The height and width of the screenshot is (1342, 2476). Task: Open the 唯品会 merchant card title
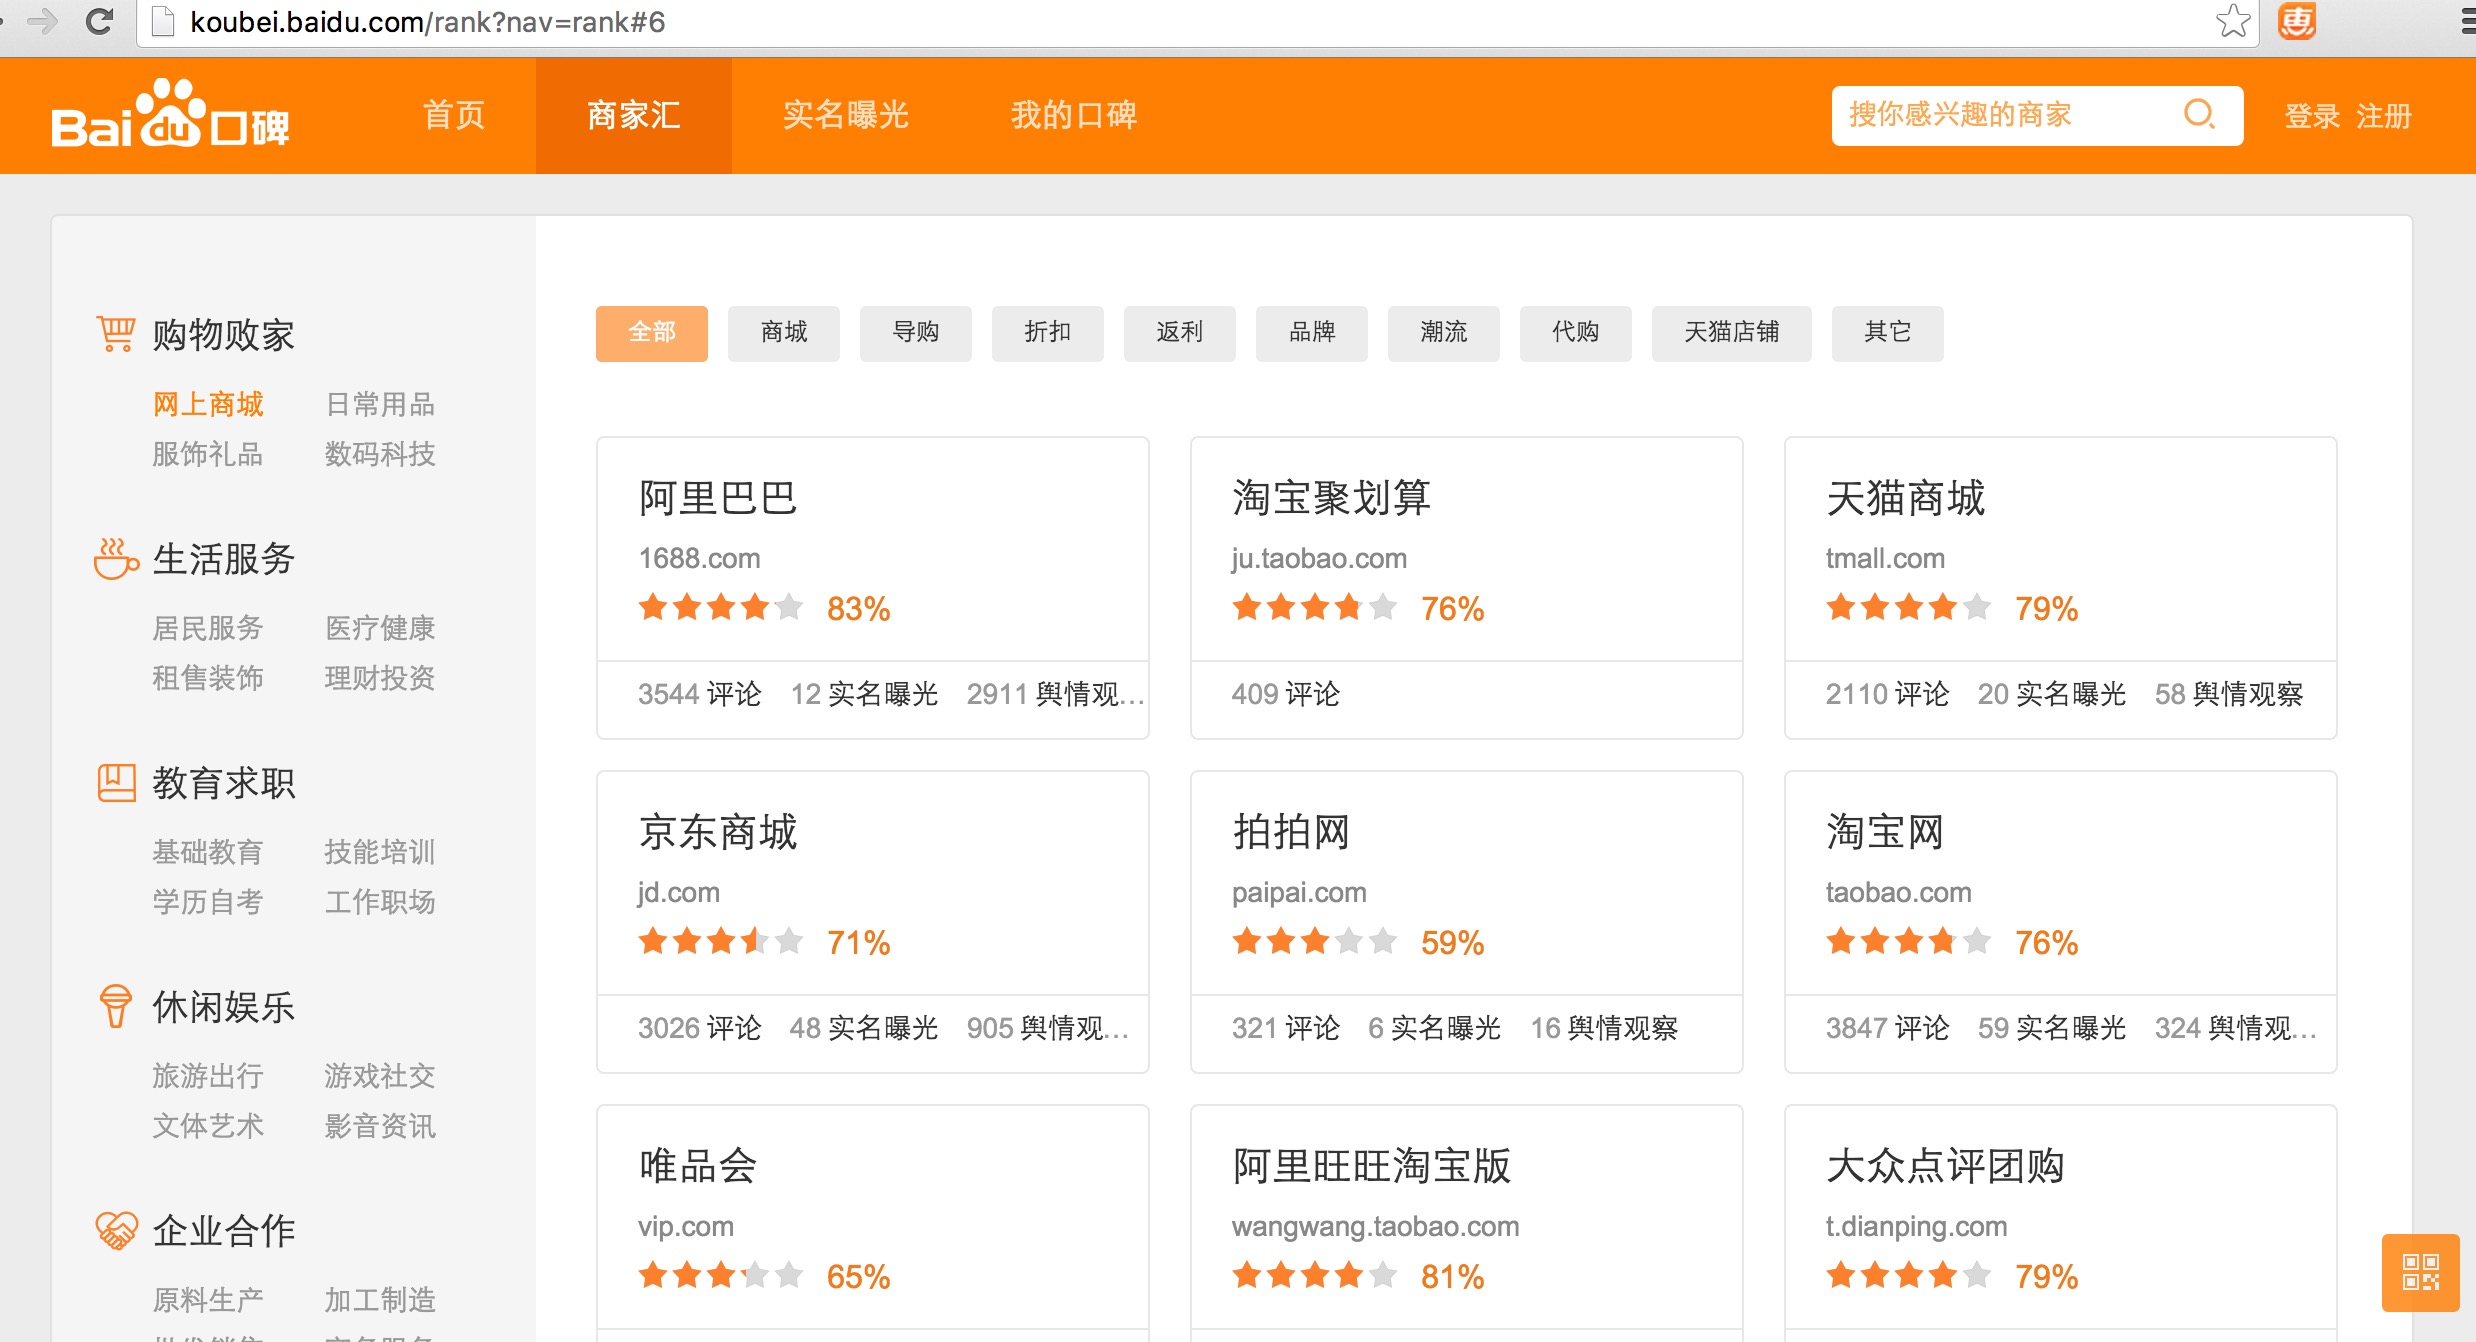(698, 1166)
